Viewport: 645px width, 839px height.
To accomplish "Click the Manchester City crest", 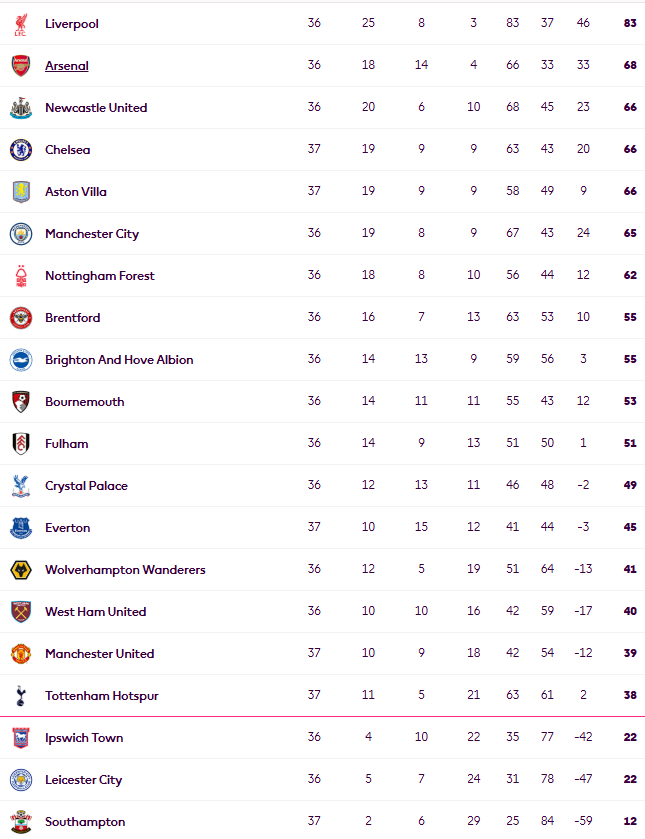I will (20, 234).
